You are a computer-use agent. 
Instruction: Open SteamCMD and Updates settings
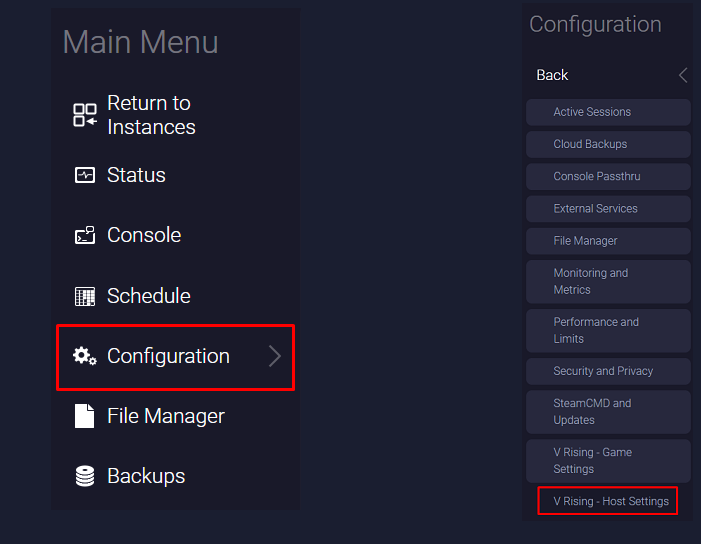click(x=608, y=412)
